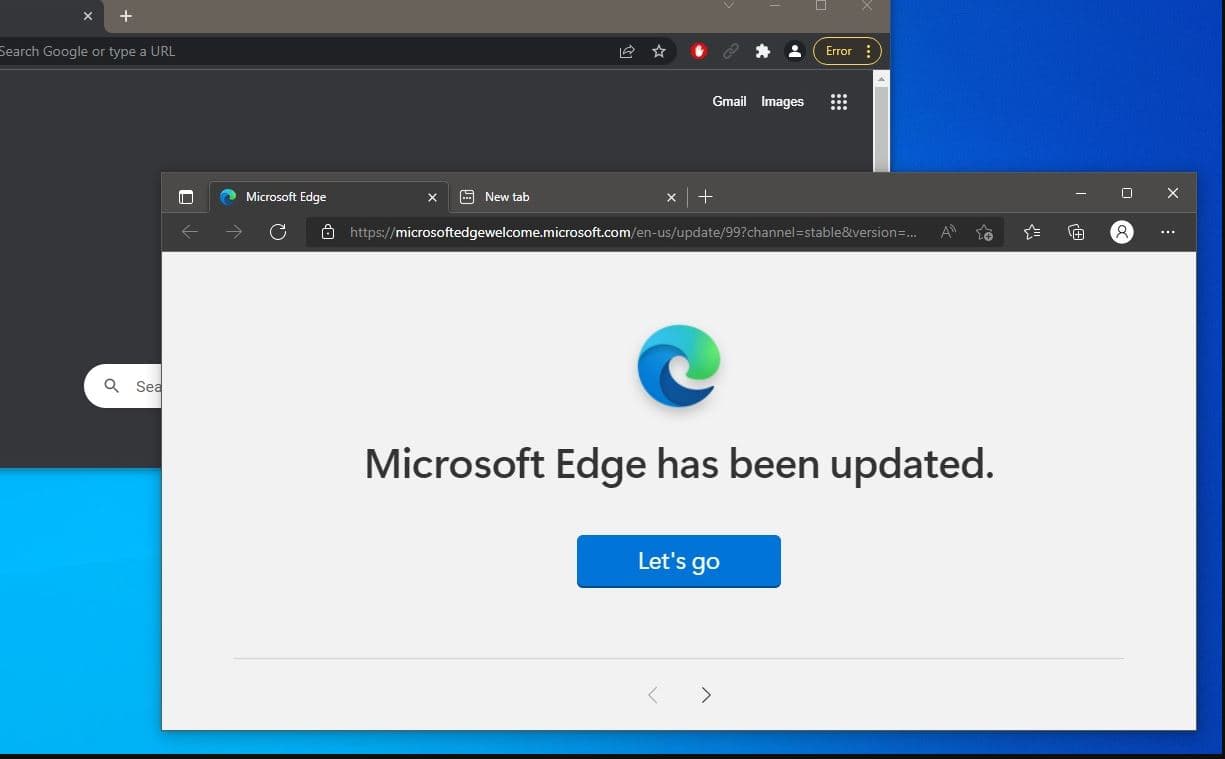This screenshot has width=1225, height=759.
Task: Open the Google apps grid launcher
Action: (x=838, y=101)
